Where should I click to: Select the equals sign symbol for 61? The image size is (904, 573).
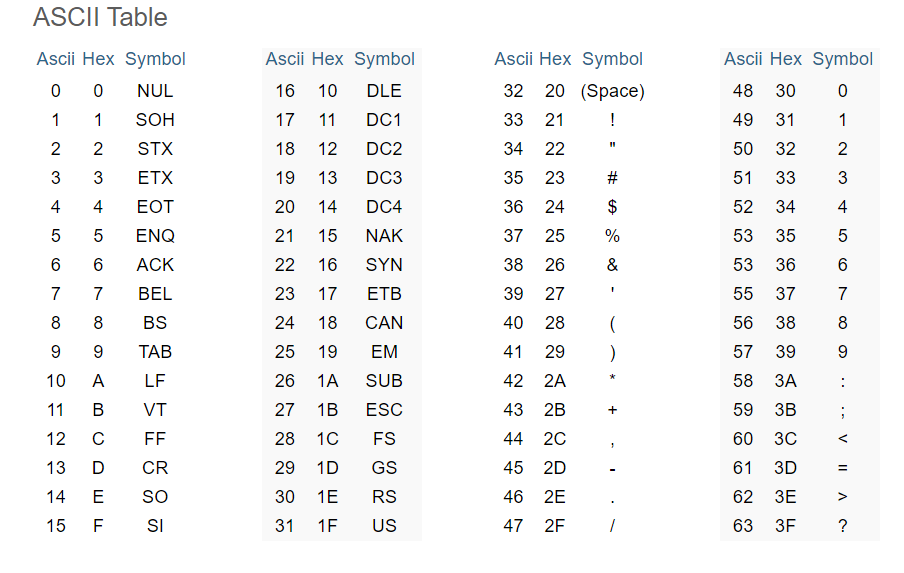[x=842, y=468]
